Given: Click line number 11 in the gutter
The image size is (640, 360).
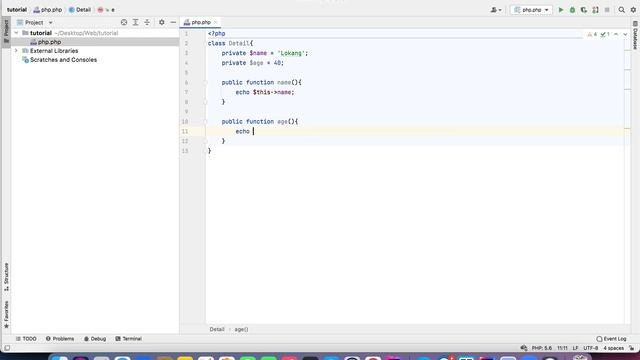Looking at the screenshot, I should pyautogui.click(x=185, y=131).
